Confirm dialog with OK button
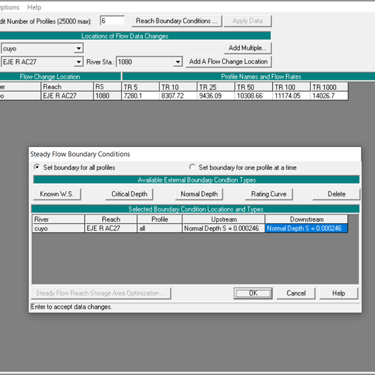This screenshot has height=375, width=375. [x=253, y=293]
